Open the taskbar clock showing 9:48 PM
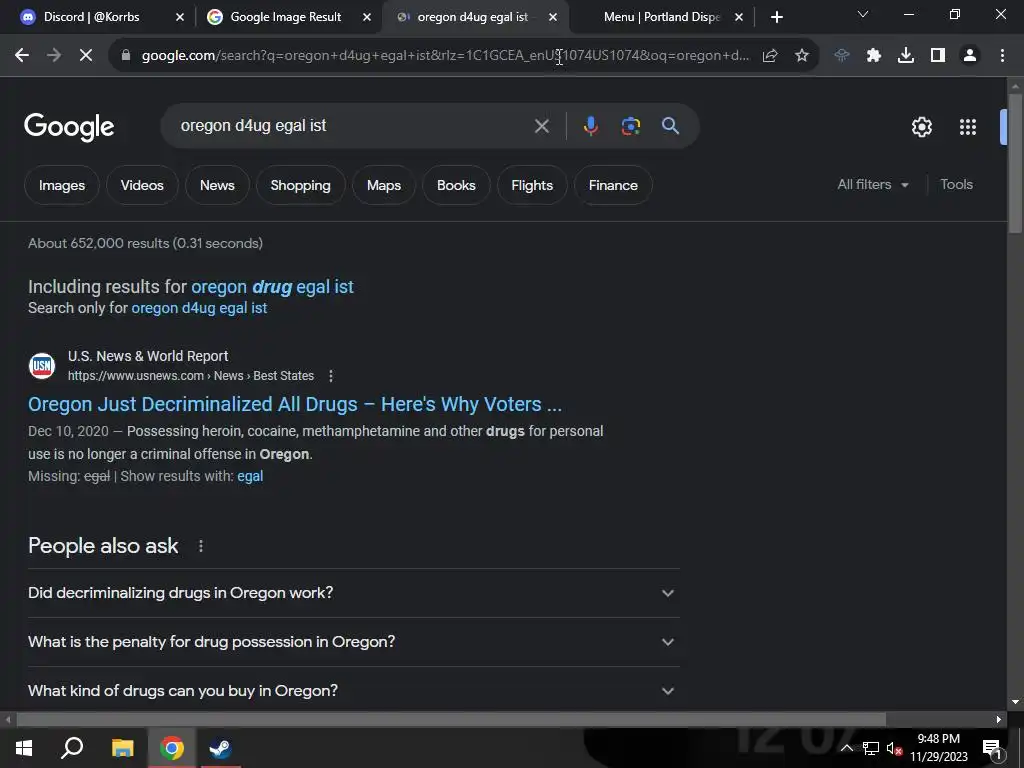Viewport: 1024px width, 768px height. [x=939, y=748]
